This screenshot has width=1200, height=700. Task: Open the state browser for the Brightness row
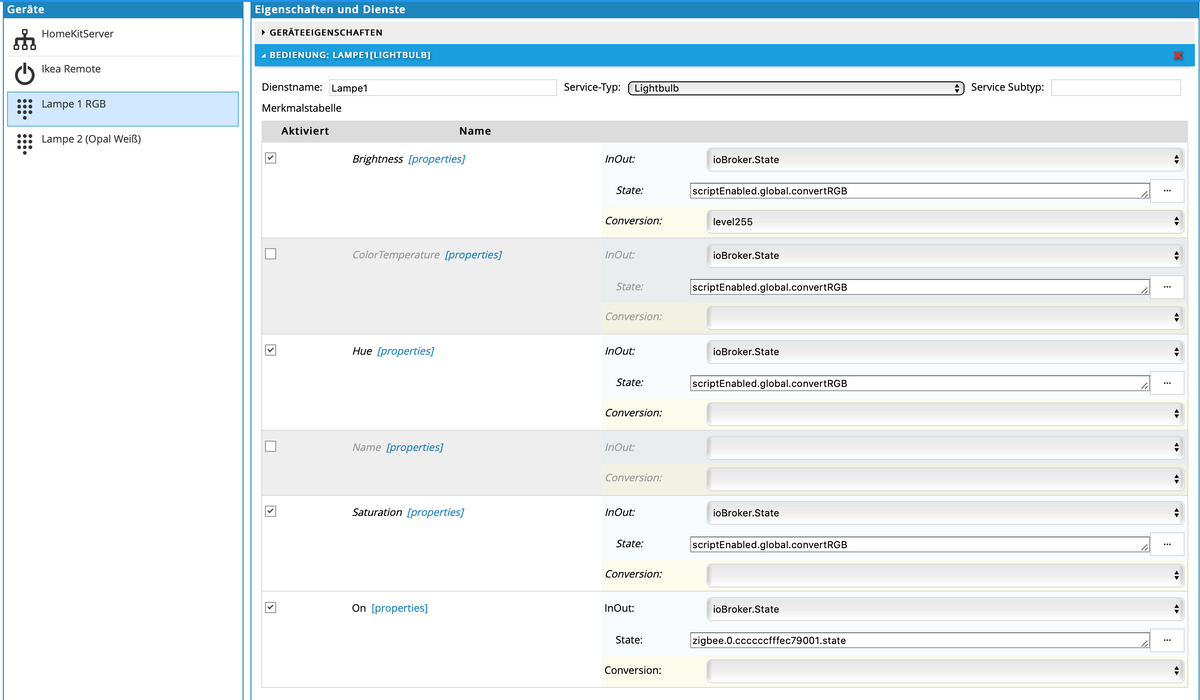point(1167,190)
